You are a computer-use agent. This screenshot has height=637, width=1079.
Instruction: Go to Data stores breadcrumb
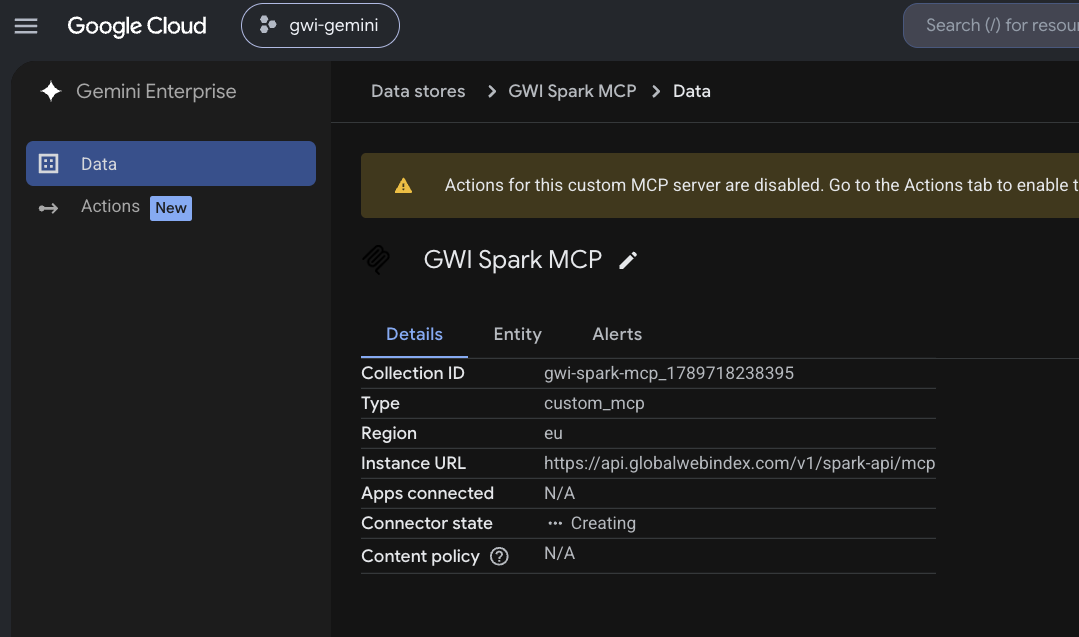pos(418,91)
